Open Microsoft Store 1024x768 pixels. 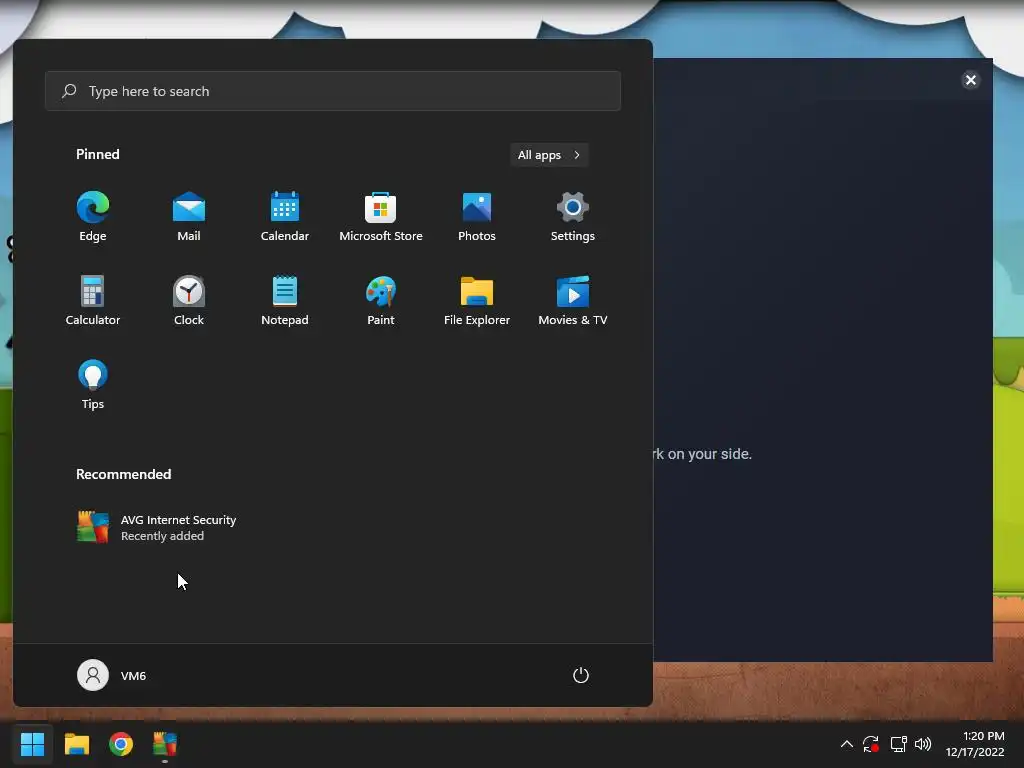[x=381, y=217]
